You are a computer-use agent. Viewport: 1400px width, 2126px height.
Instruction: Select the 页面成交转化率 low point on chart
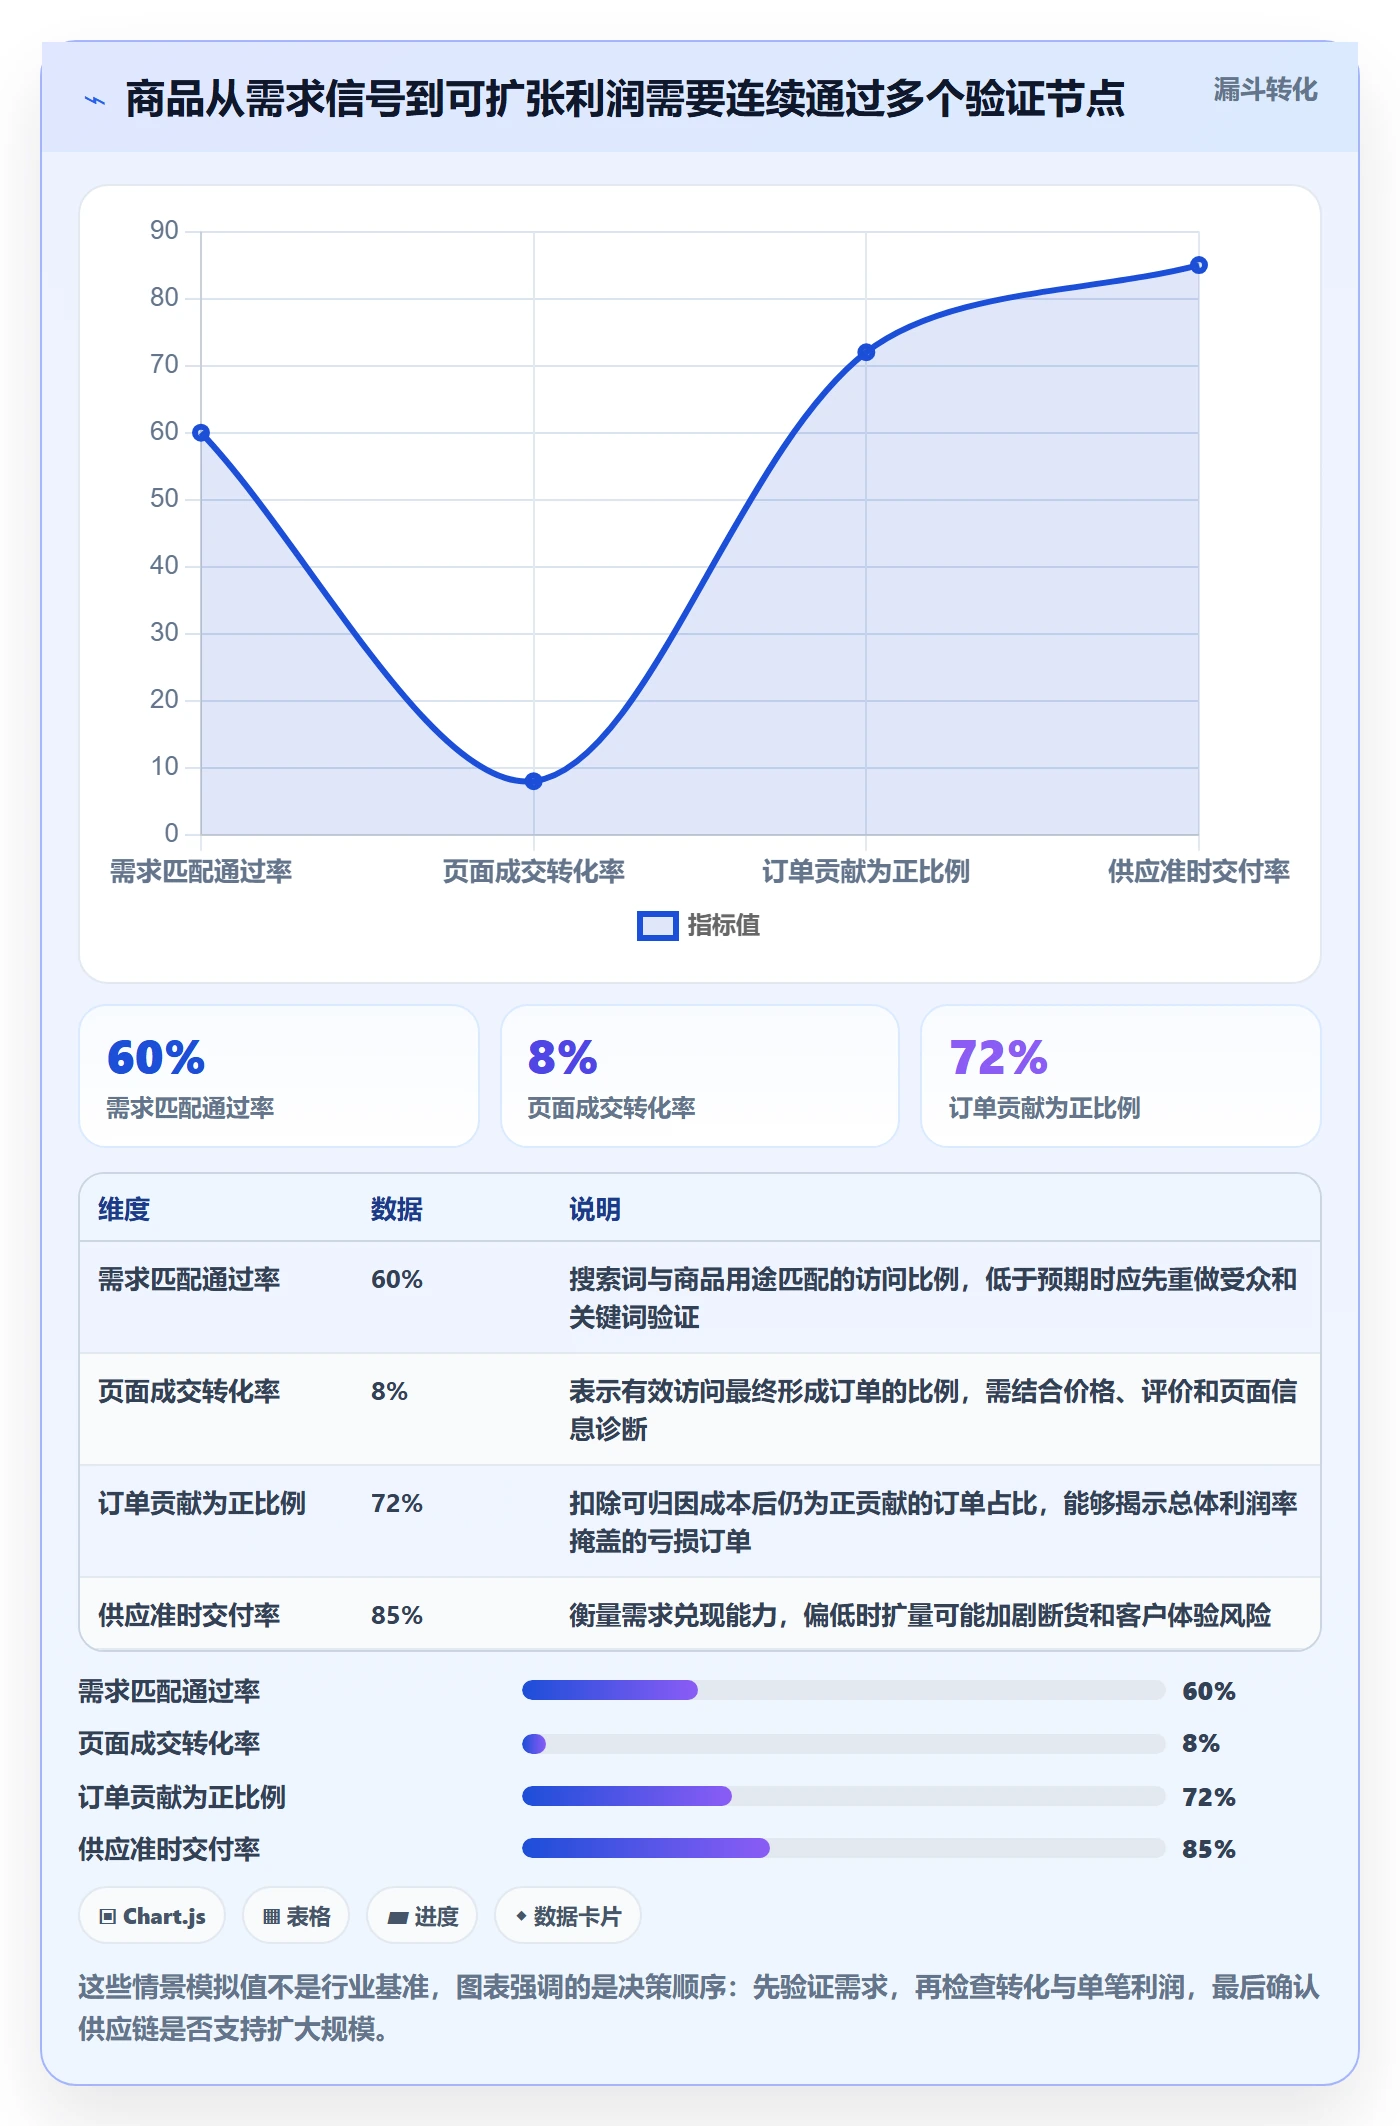[534, 781]
